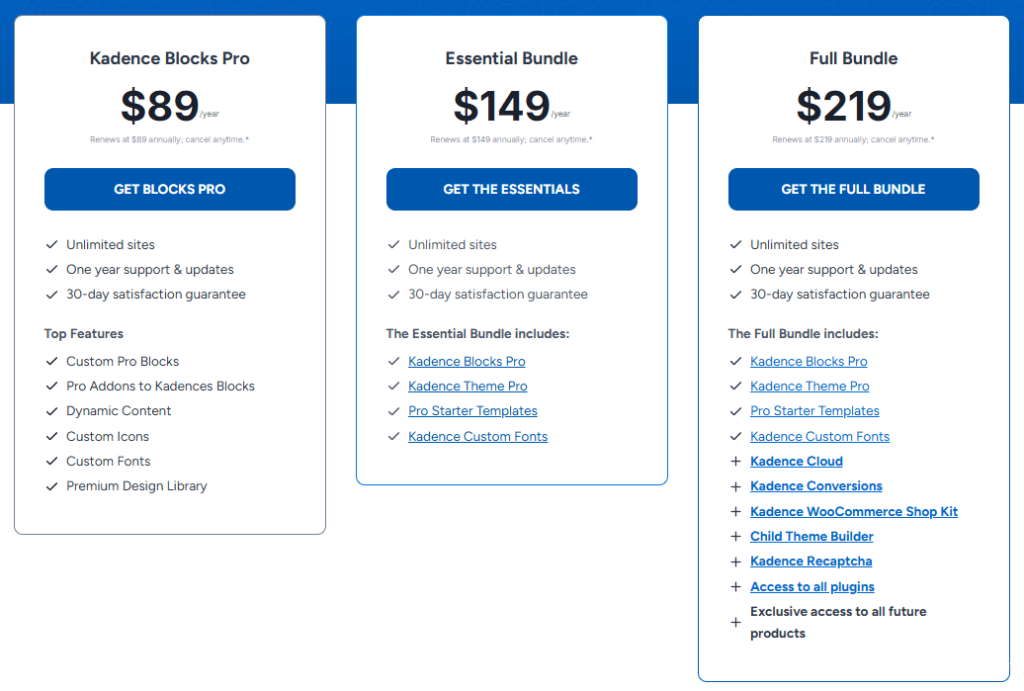Open the Kadence WooCommerce Shop Kit link
1024x691 pixels.
click(x=853, y=512)
